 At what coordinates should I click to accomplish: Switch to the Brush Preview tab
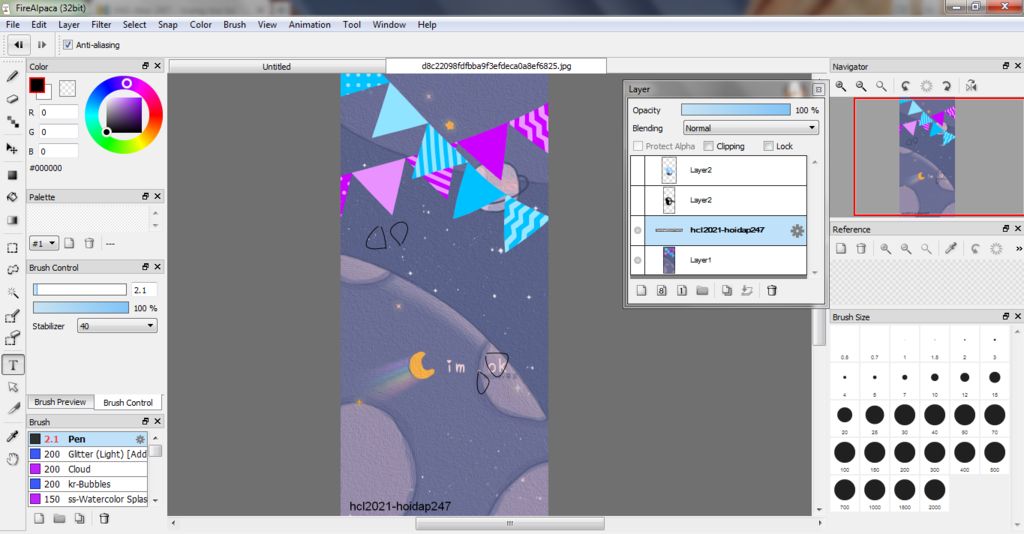60,402
